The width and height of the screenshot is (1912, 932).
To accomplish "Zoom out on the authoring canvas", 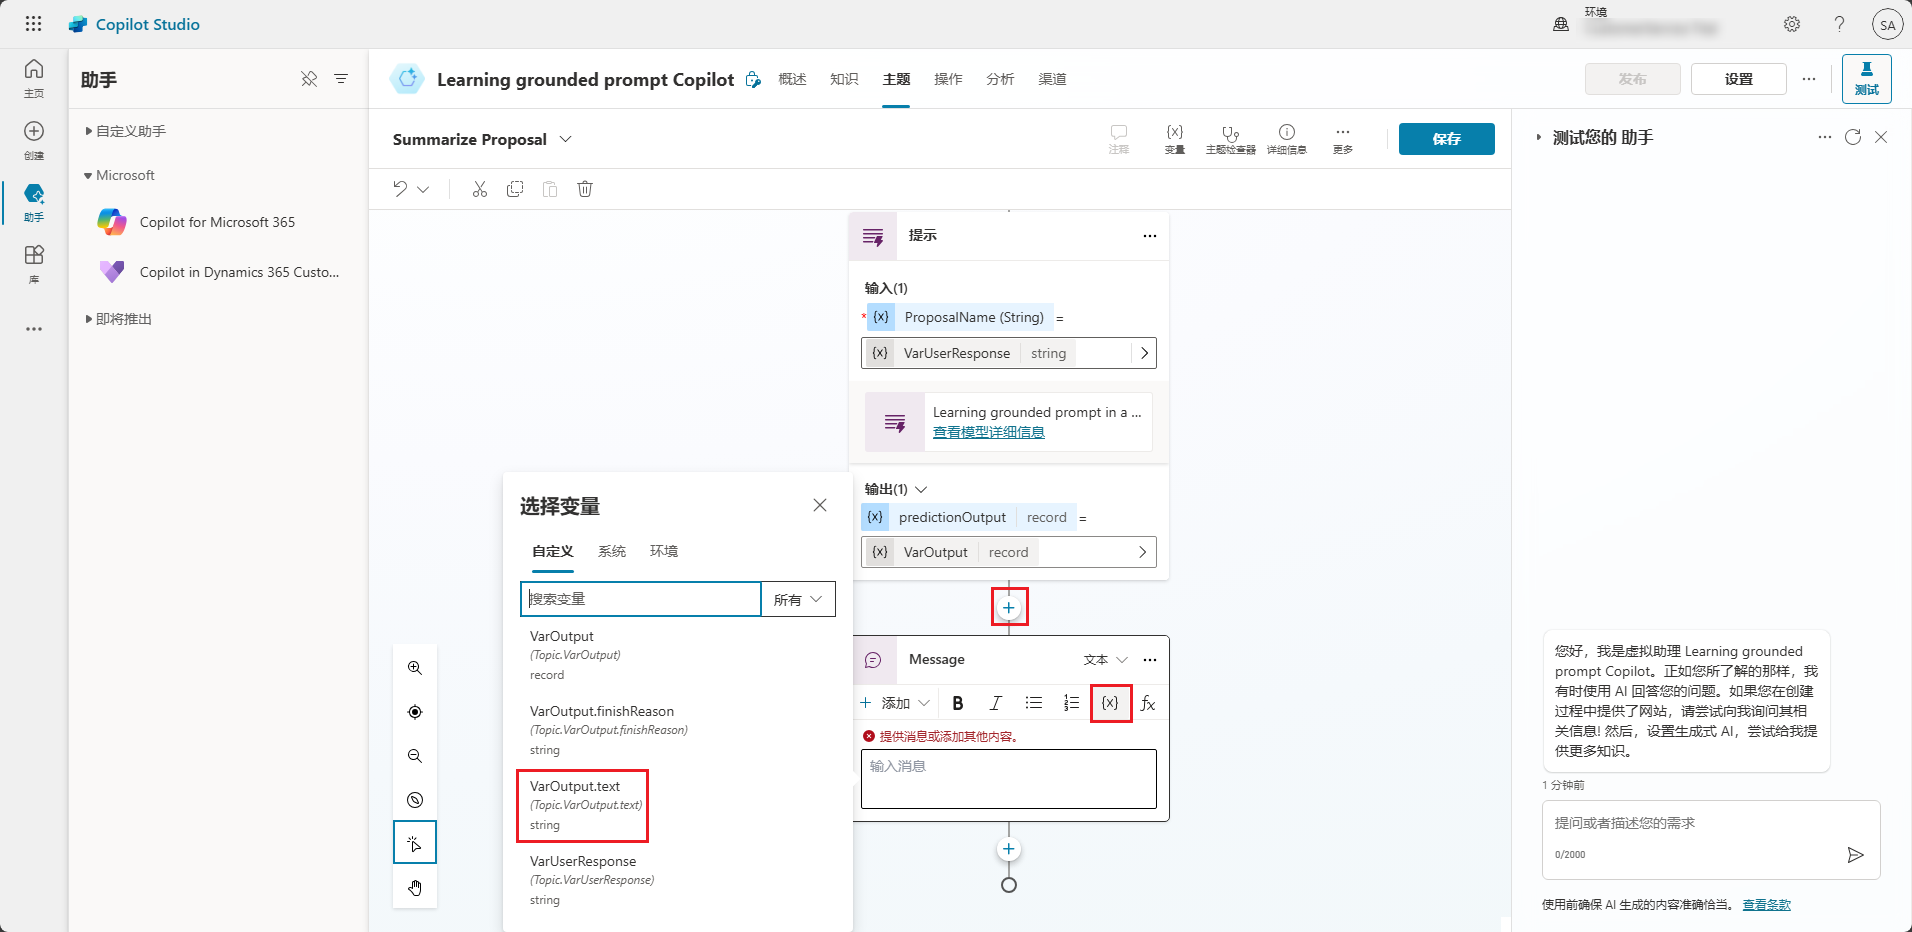I will coord(415,756).
